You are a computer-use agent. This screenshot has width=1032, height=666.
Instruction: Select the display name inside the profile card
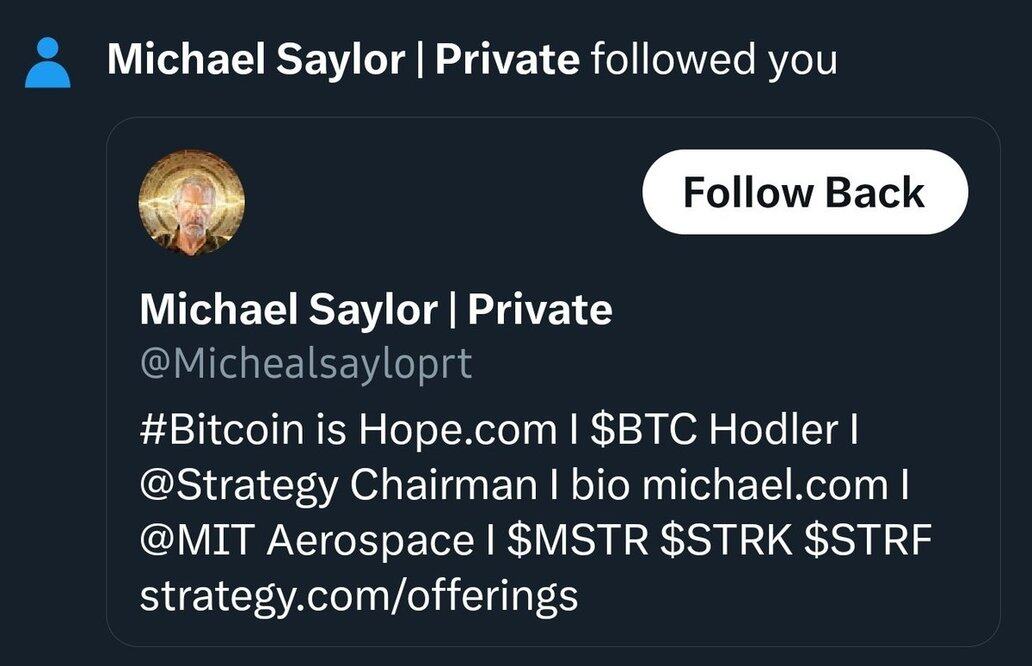click(375, 310)
